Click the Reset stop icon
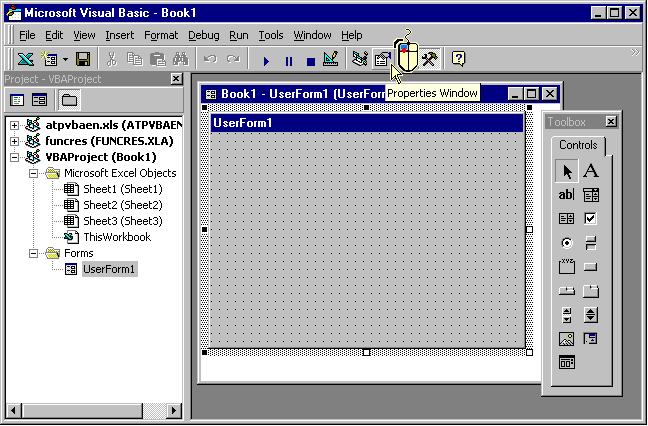The height and width of the screenshot is (426, 648). [311, 62]
